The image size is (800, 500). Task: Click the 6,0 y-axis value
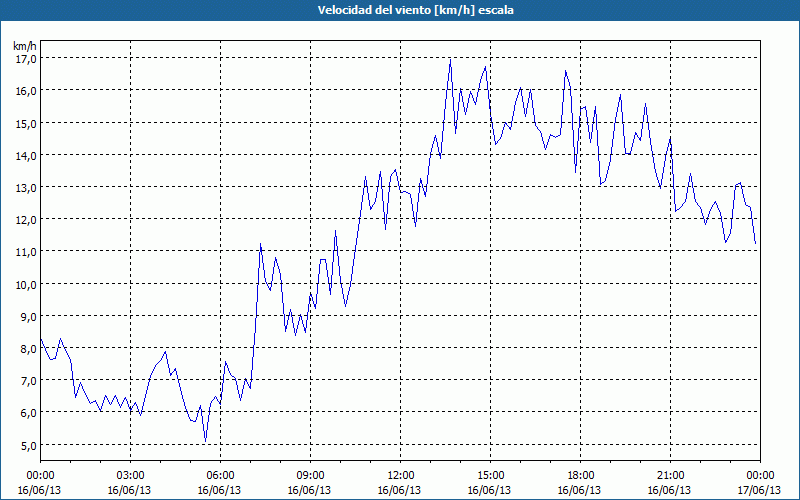point(28,413)
